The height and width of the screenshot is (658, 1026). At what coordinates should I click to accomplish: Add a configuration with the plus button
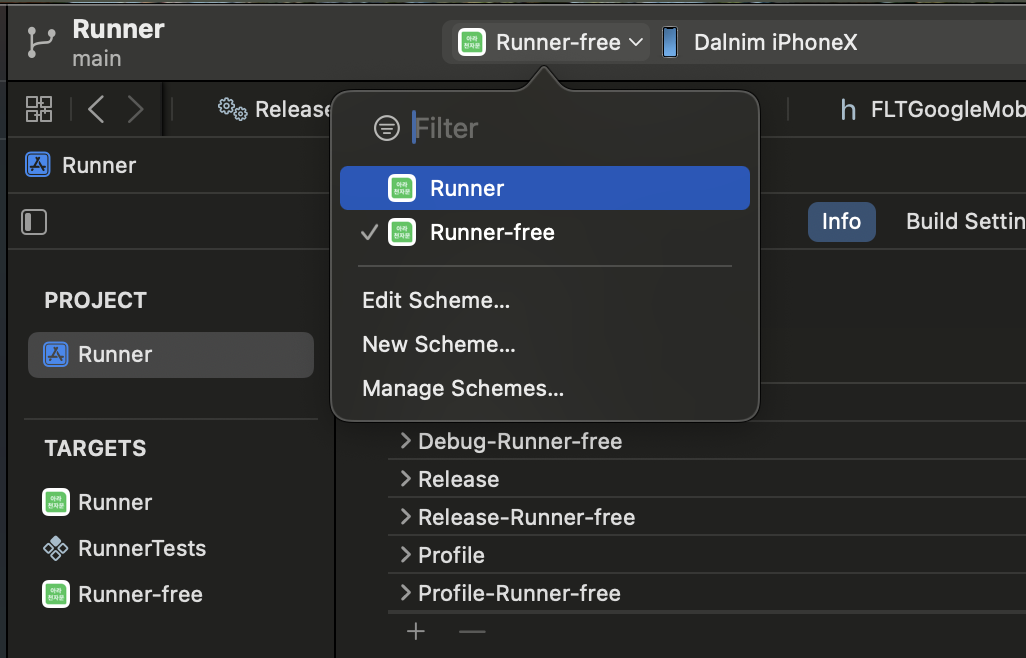416,631
